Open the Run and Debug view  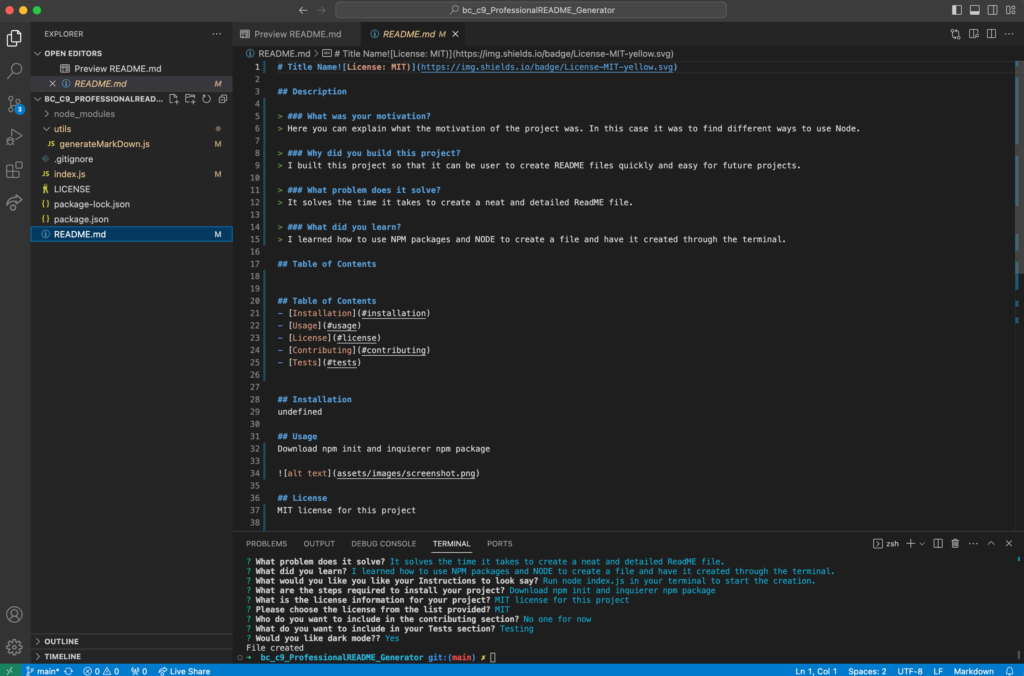(x=15, y=137)
